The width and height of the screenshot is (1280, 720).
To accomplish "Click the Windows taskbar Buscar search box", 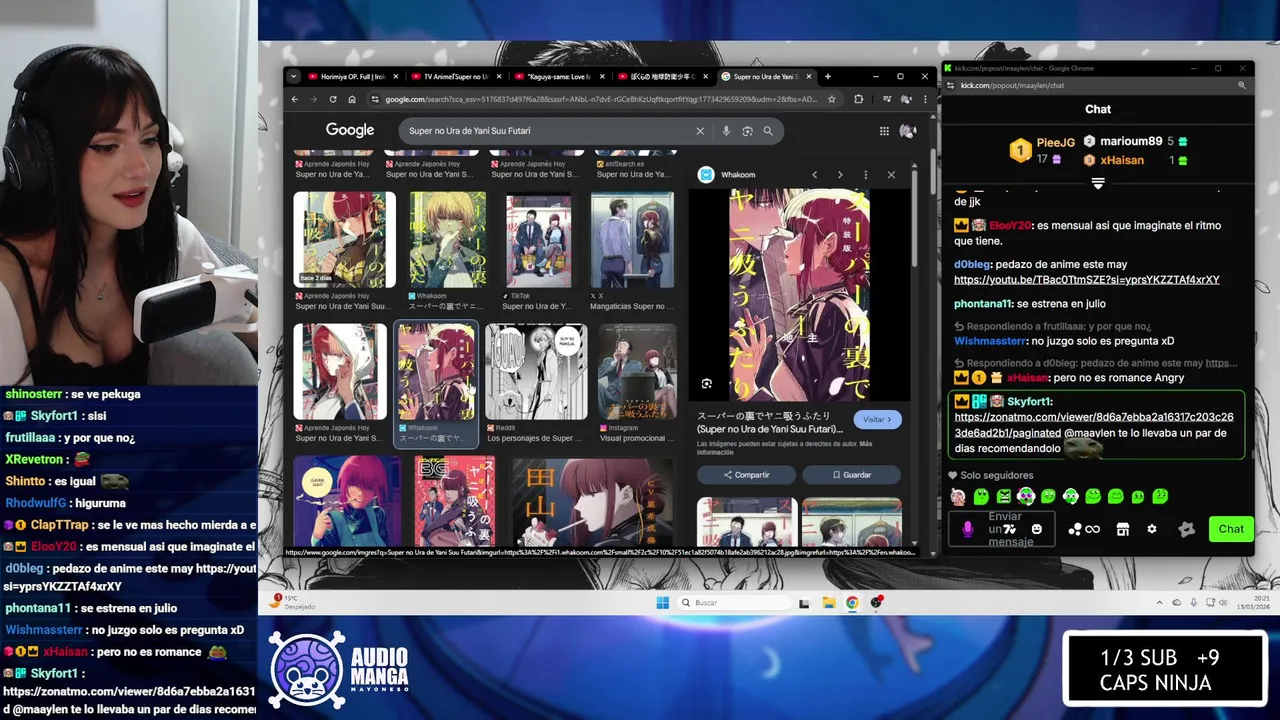I will 732,602.
